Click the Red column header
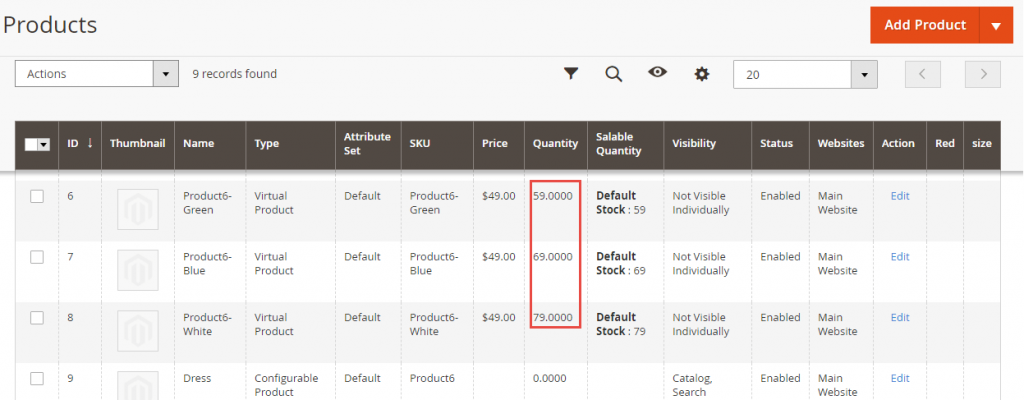Screen dimensions: 1024x400 tap(945, 144)
